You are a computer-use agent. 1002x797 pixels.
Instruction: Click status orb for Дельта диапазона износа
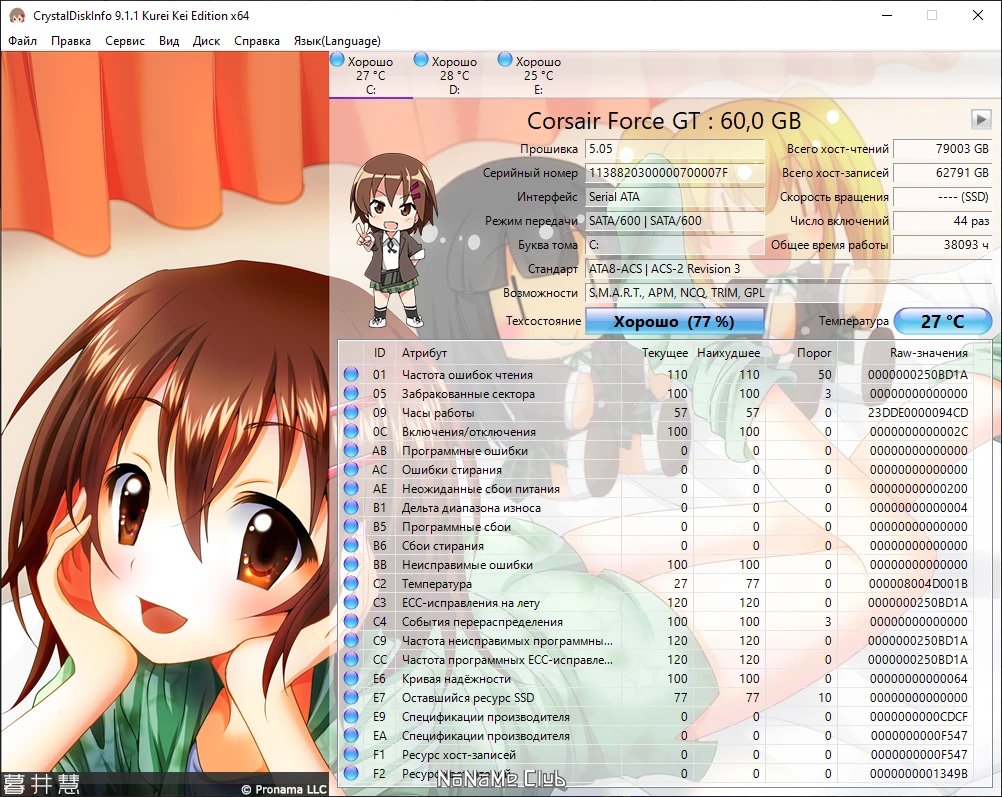[x=351, y=507]
